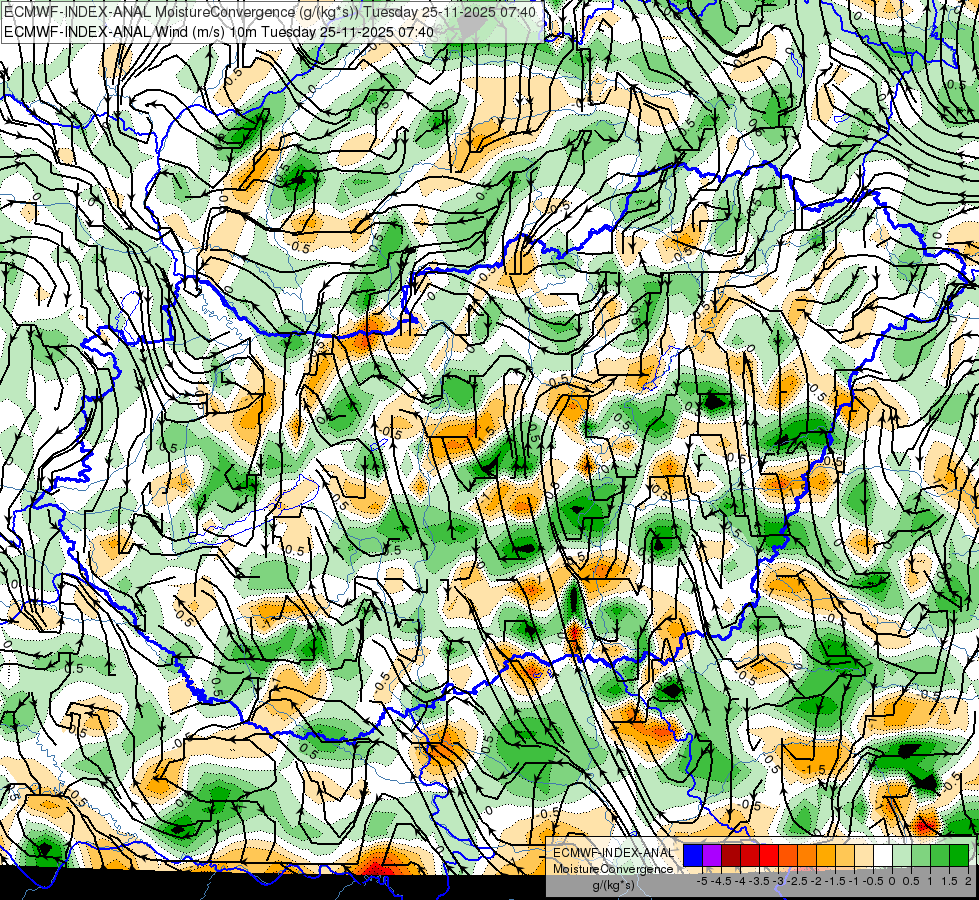Select the -4 legend scale value
The image size is (979, 900).
[740, 881]
